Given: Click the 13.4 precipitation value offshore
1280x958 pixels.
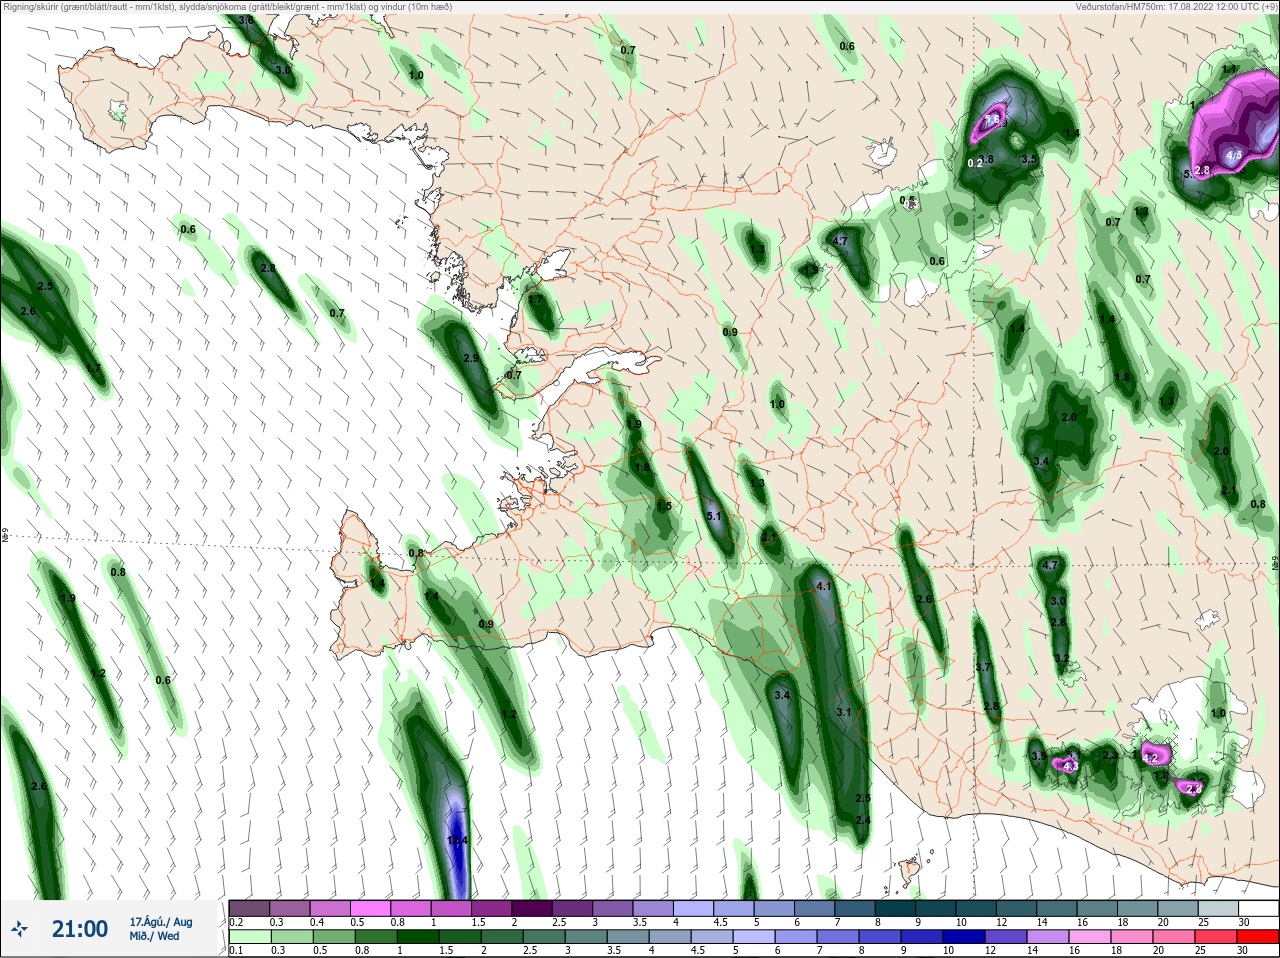Looking at the screenshot, I should tap(457, 841).
